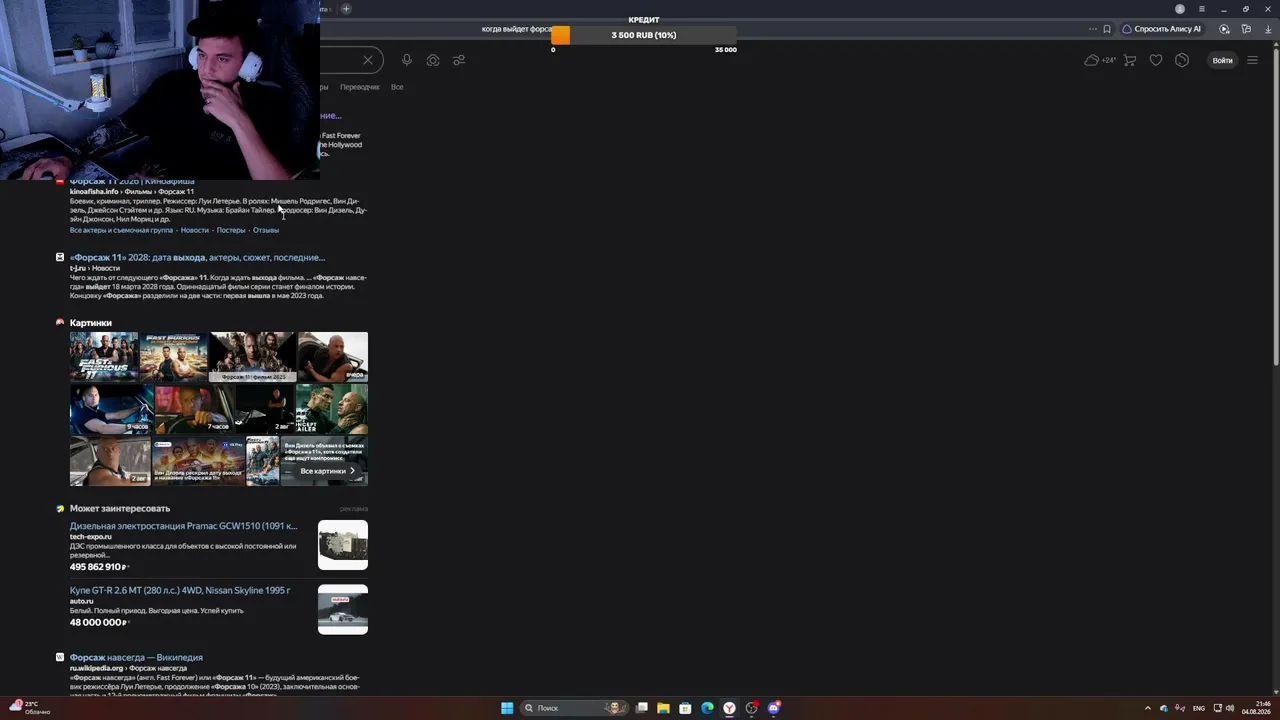Open the Nissan Skyline GT-R ad link

(x=180, y=590)
